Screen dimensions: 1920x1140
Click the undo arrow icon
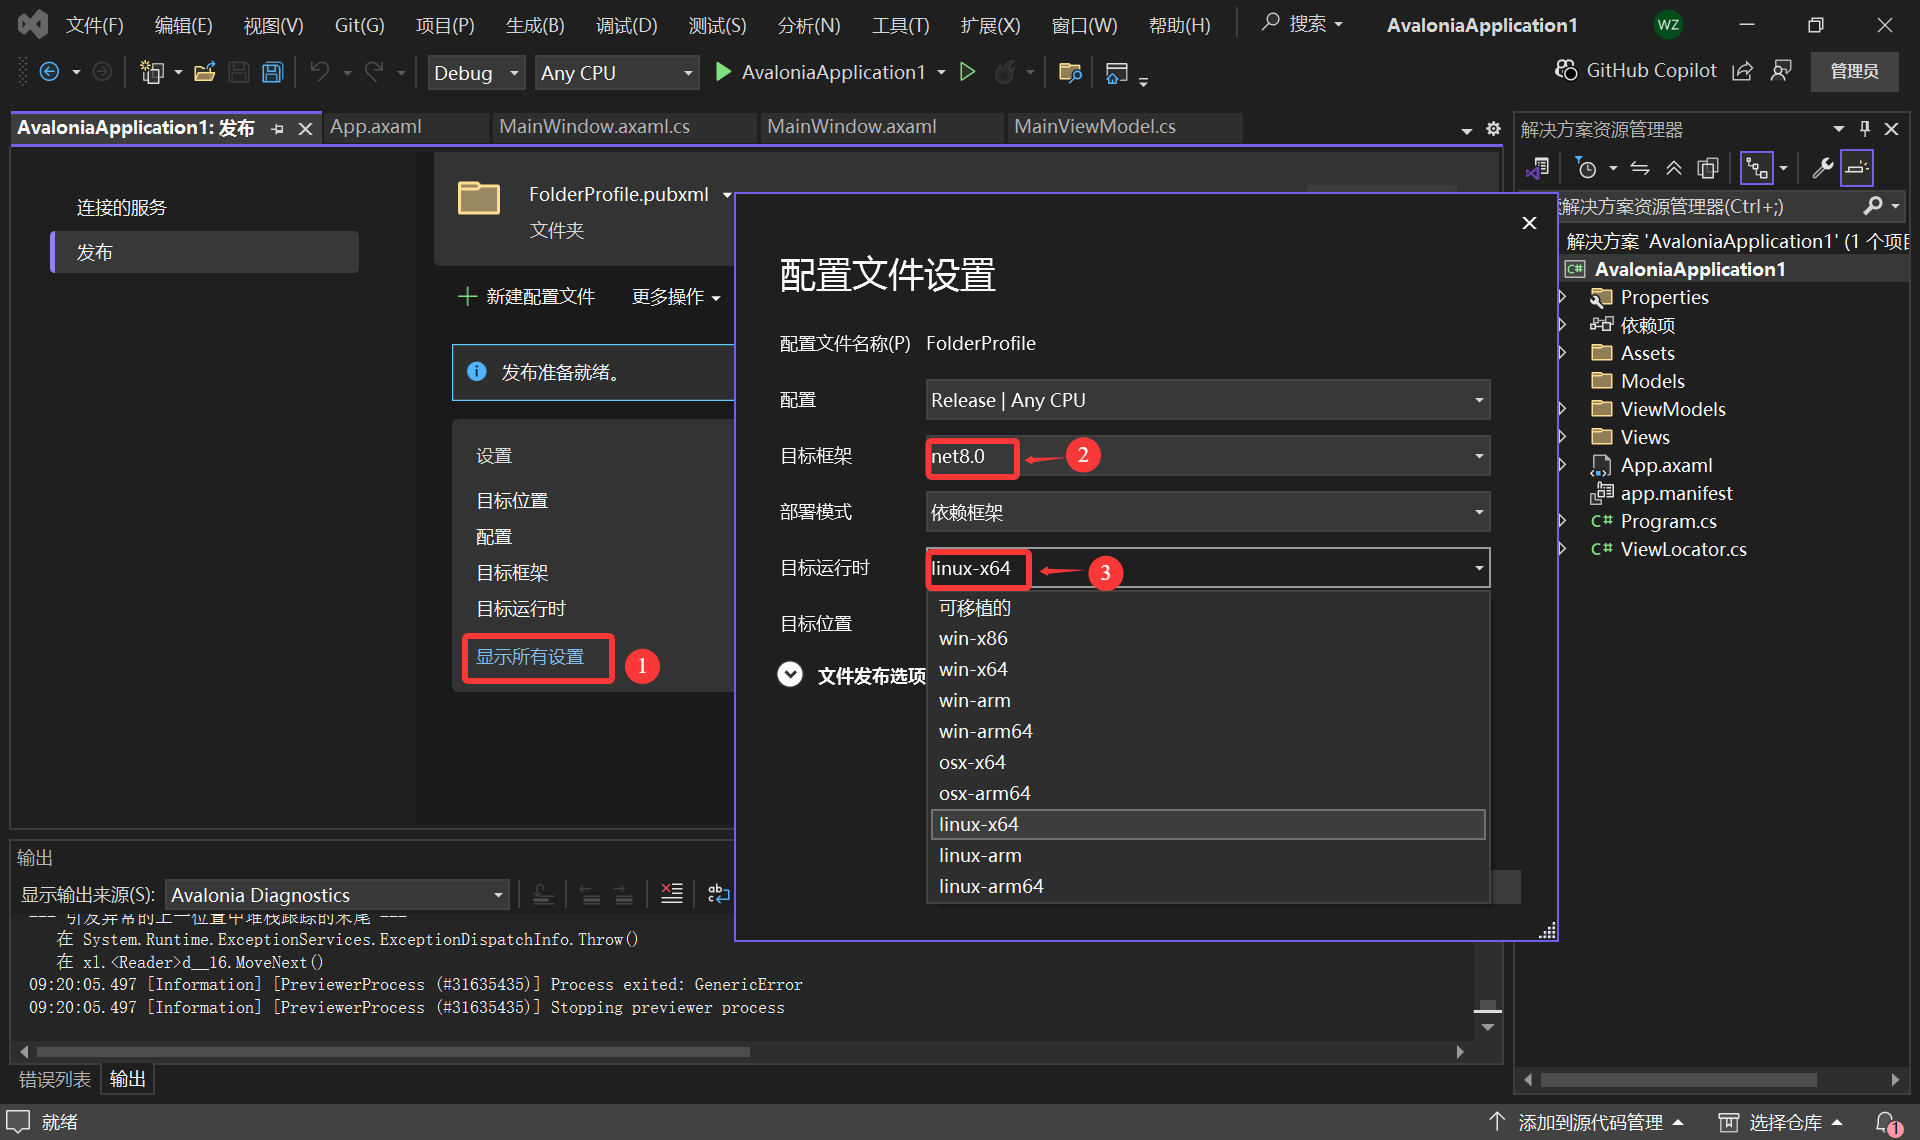[320, 72]
